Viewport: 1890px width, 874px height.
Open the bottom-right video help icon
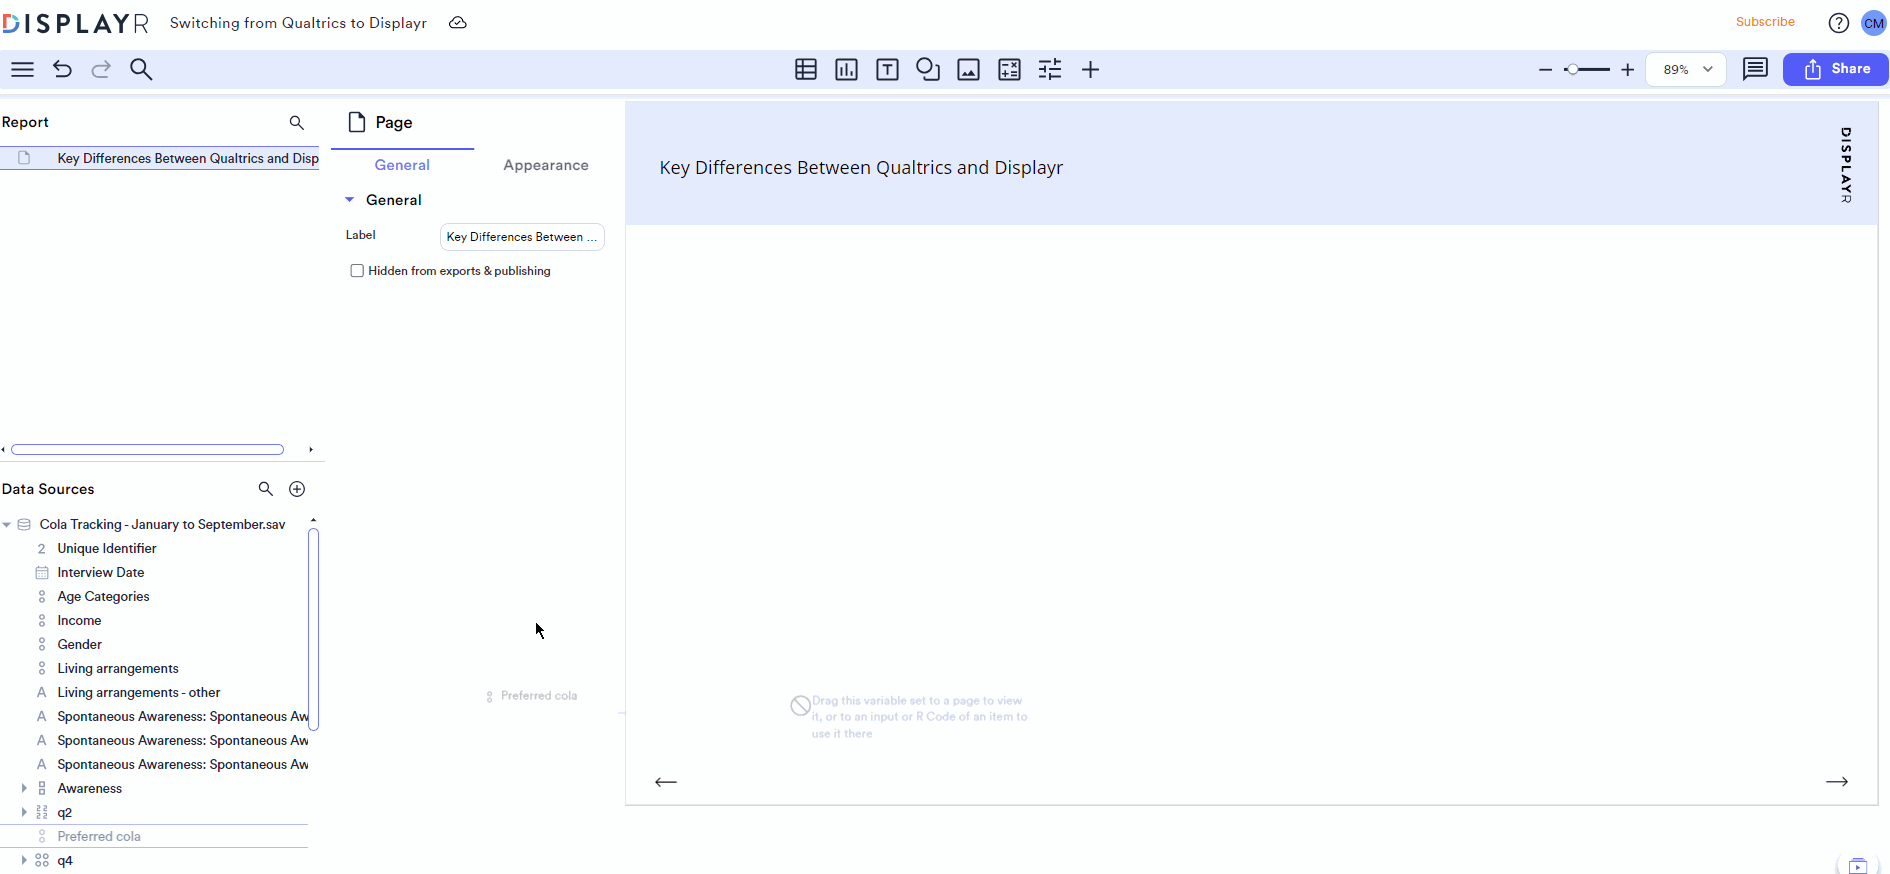point(1857,865)
